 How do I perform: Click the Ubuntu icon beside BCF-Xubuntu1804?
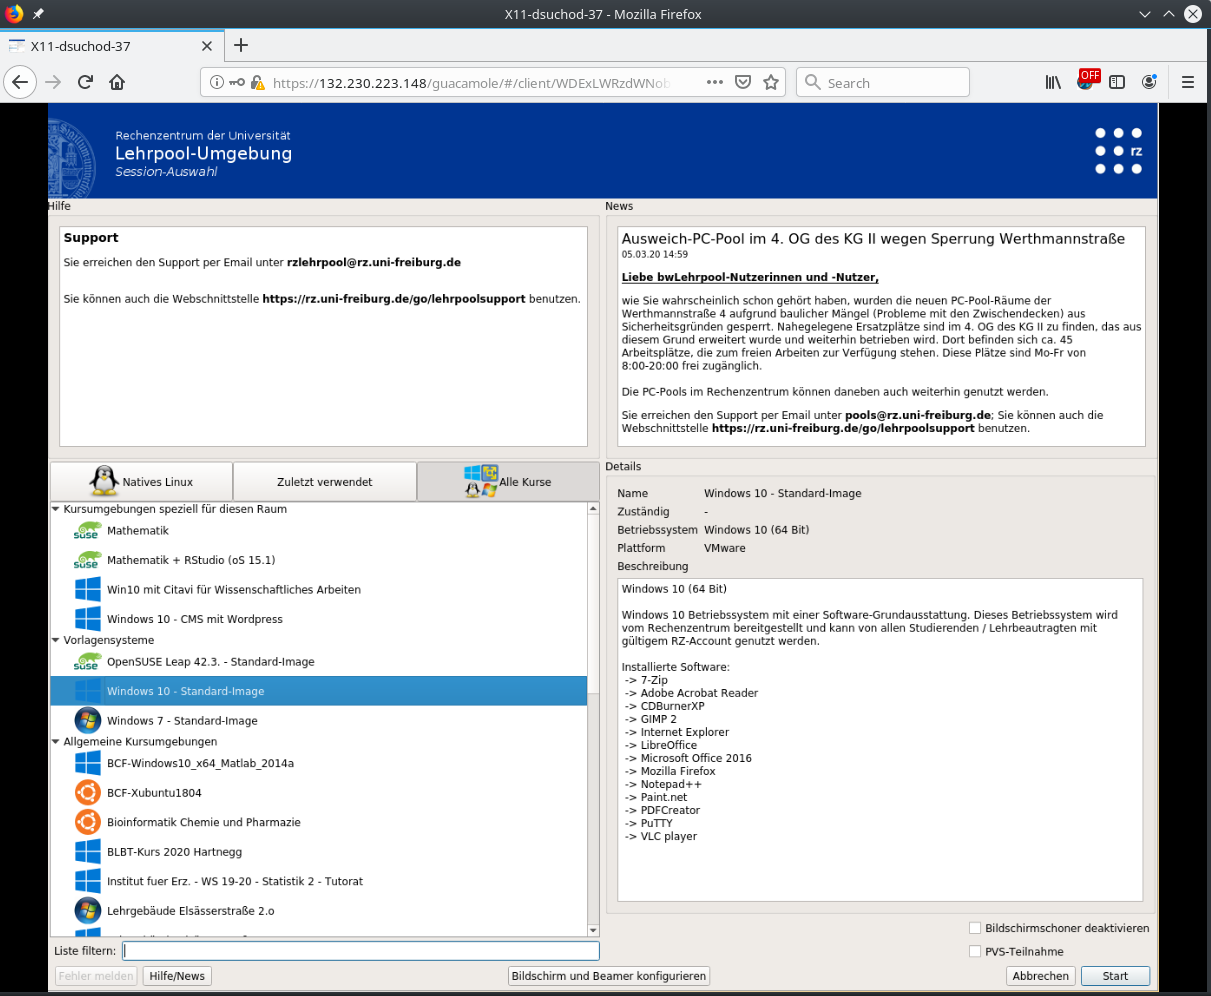(88, 793)
